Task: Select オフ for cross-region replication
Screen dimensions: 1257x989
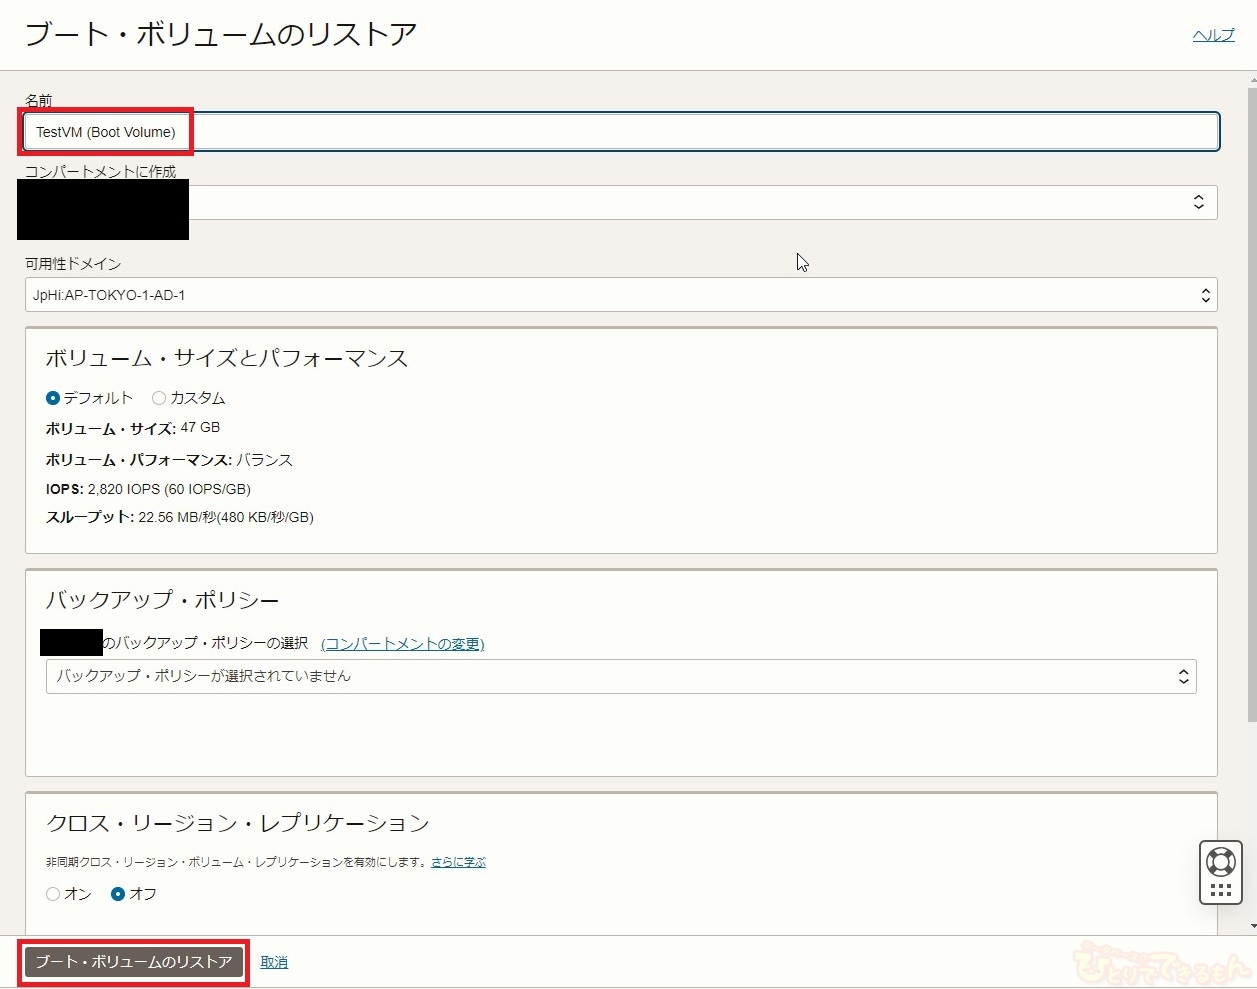Action: coord(118,894)
